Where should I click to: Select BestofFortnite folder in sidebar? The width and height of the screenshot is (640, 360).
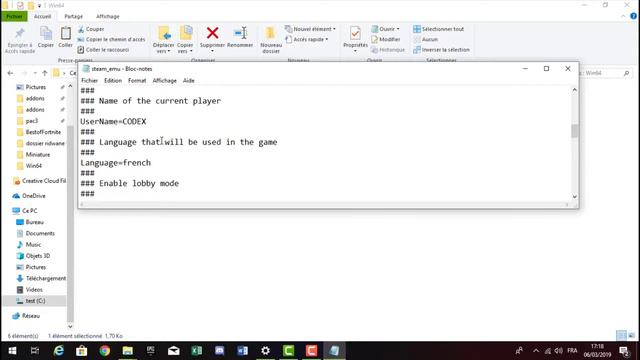click(38, 132)
